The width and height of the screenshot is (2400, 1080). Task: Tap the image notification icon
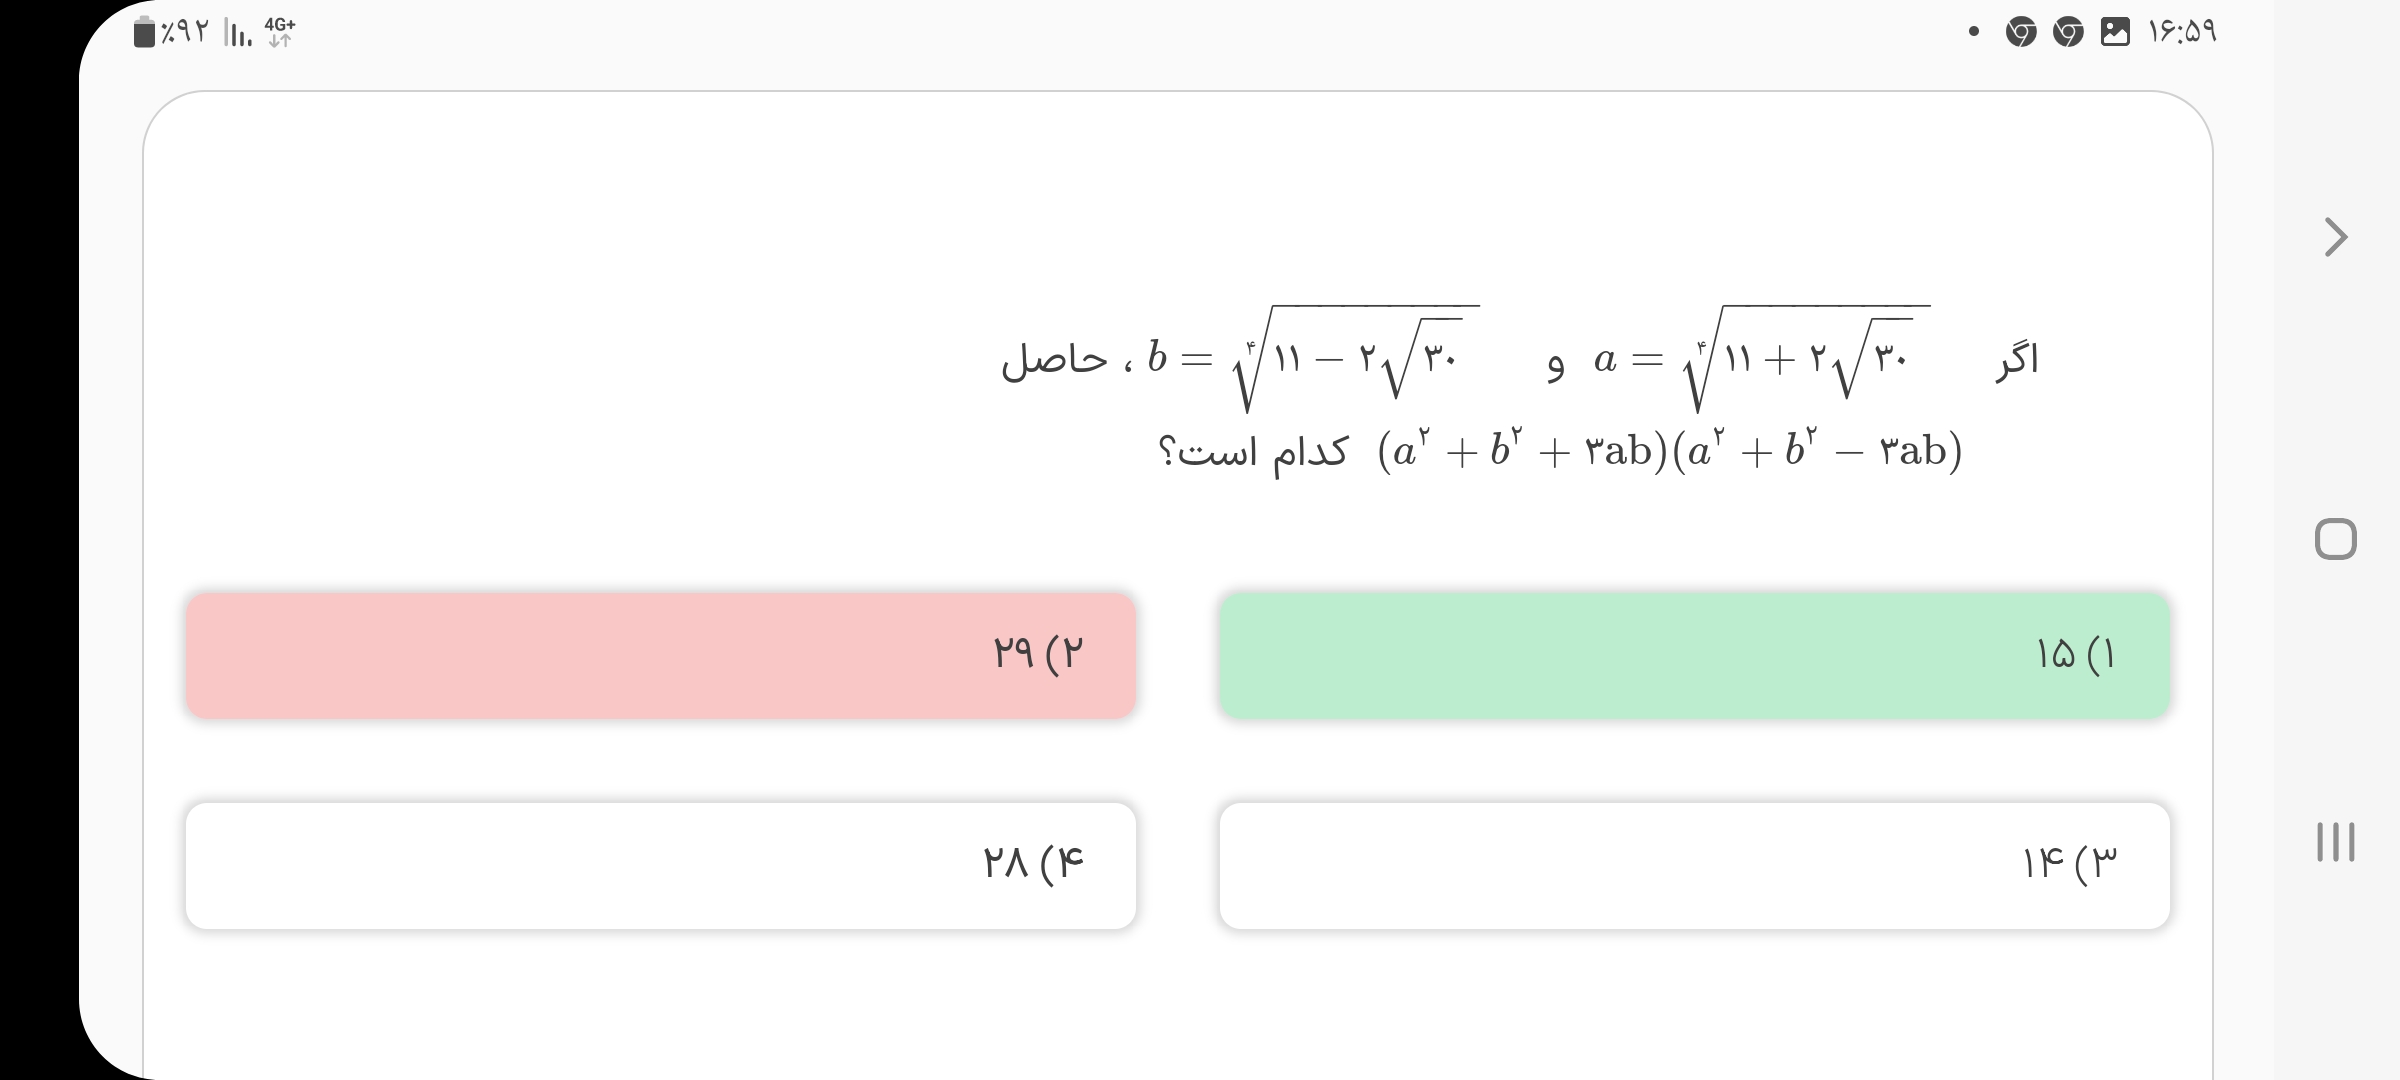[2115, 32]
